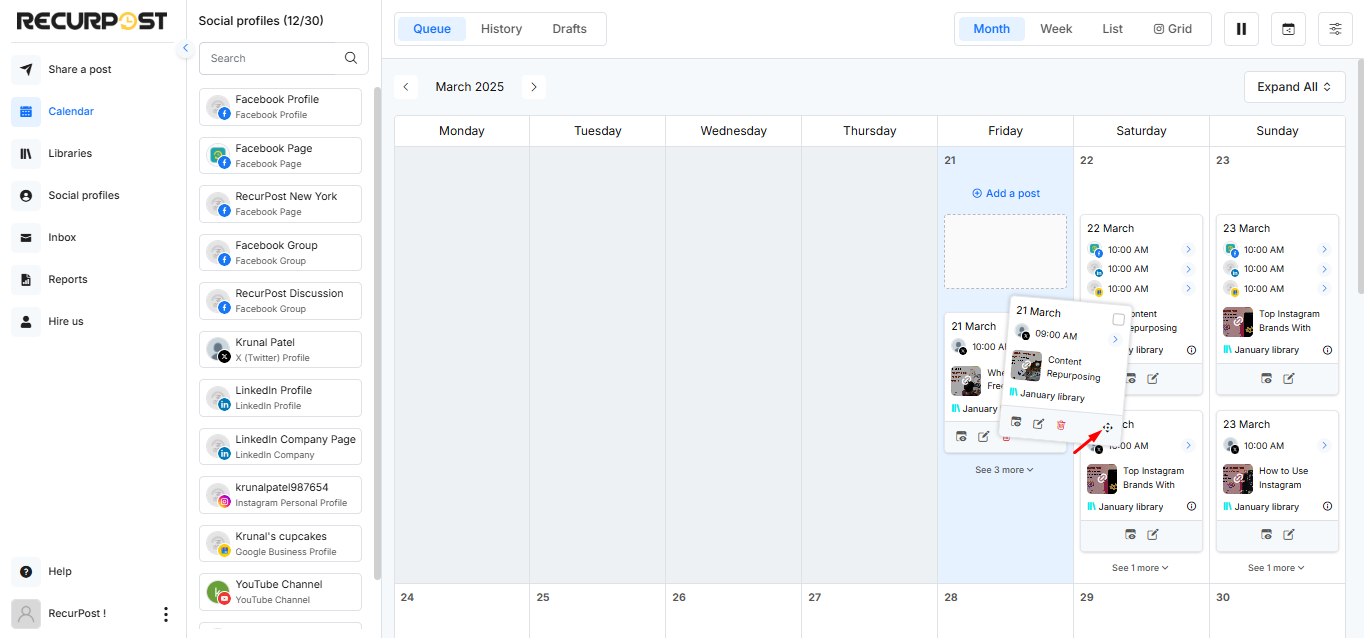The image size is (1364, 638).
Task: Click the search magnifier icon
Action: 351,58
